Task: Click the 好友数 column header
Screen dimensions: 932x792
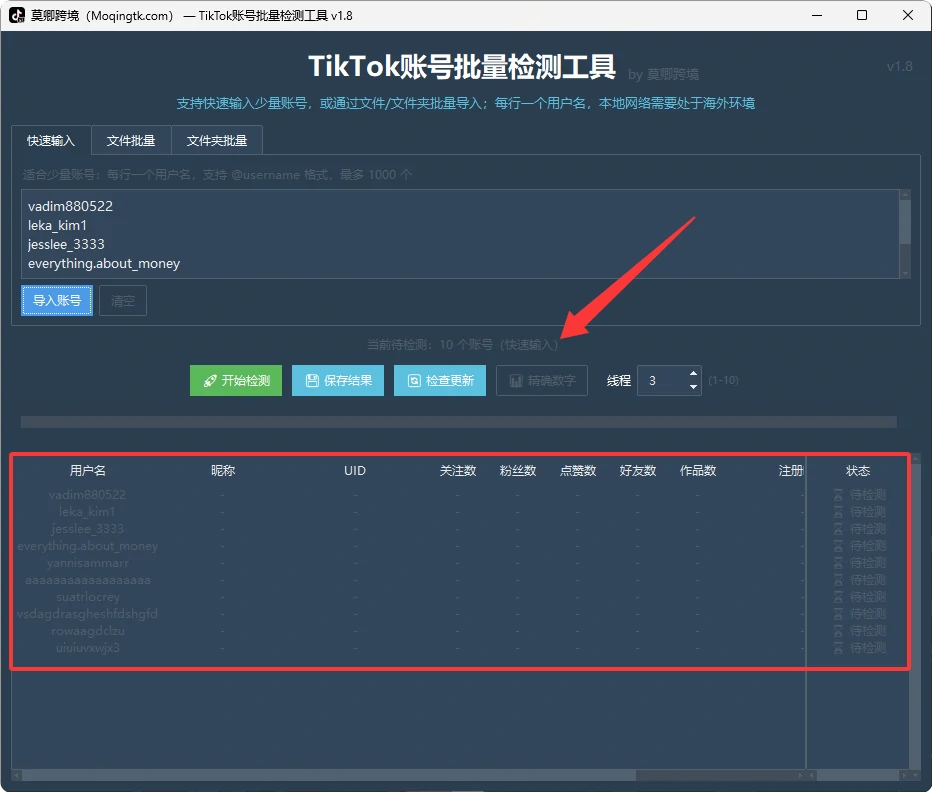Action: (638, 470)
